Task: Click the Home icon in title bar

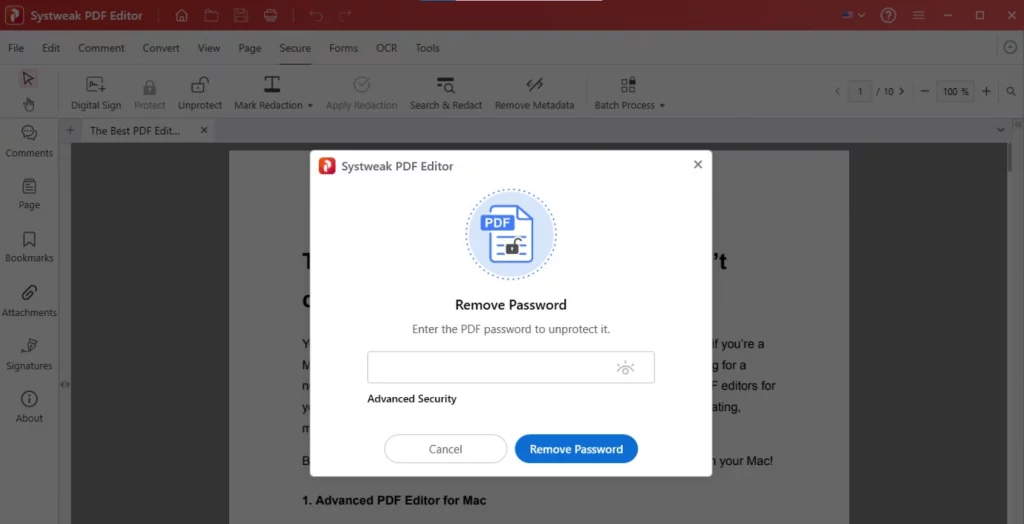Action: 182,16
